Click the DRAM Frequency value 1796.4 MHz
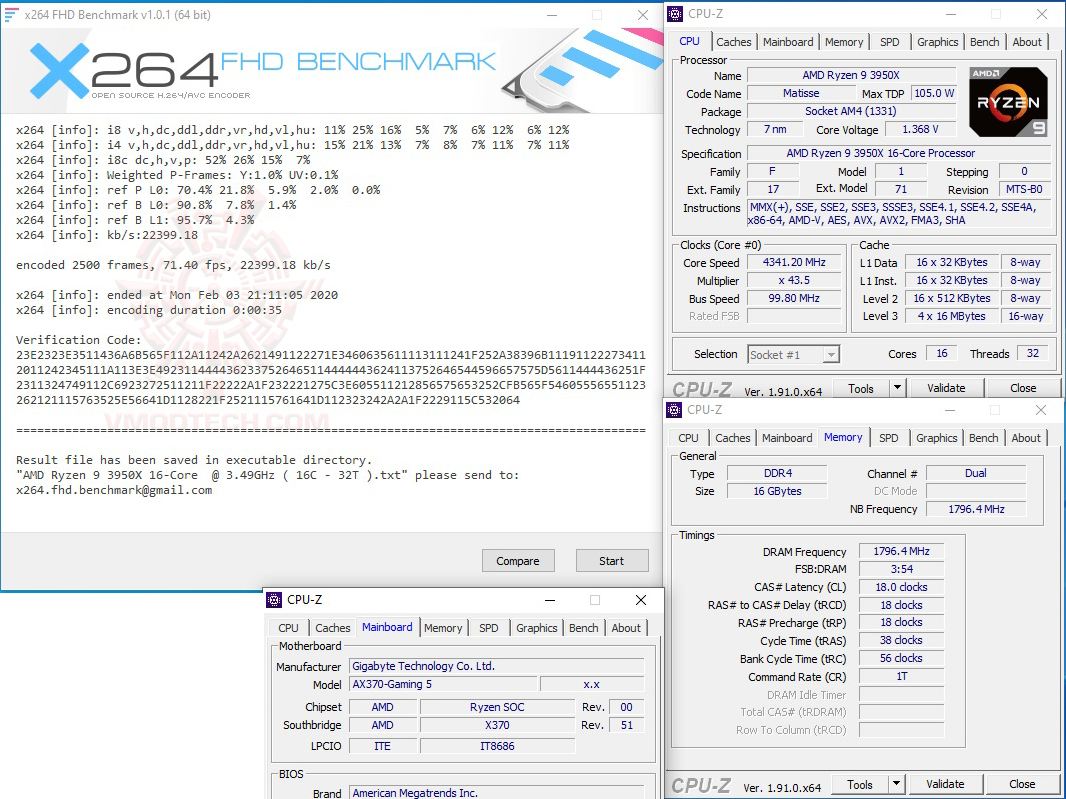 pyautogui.click(x=901, y=551)
